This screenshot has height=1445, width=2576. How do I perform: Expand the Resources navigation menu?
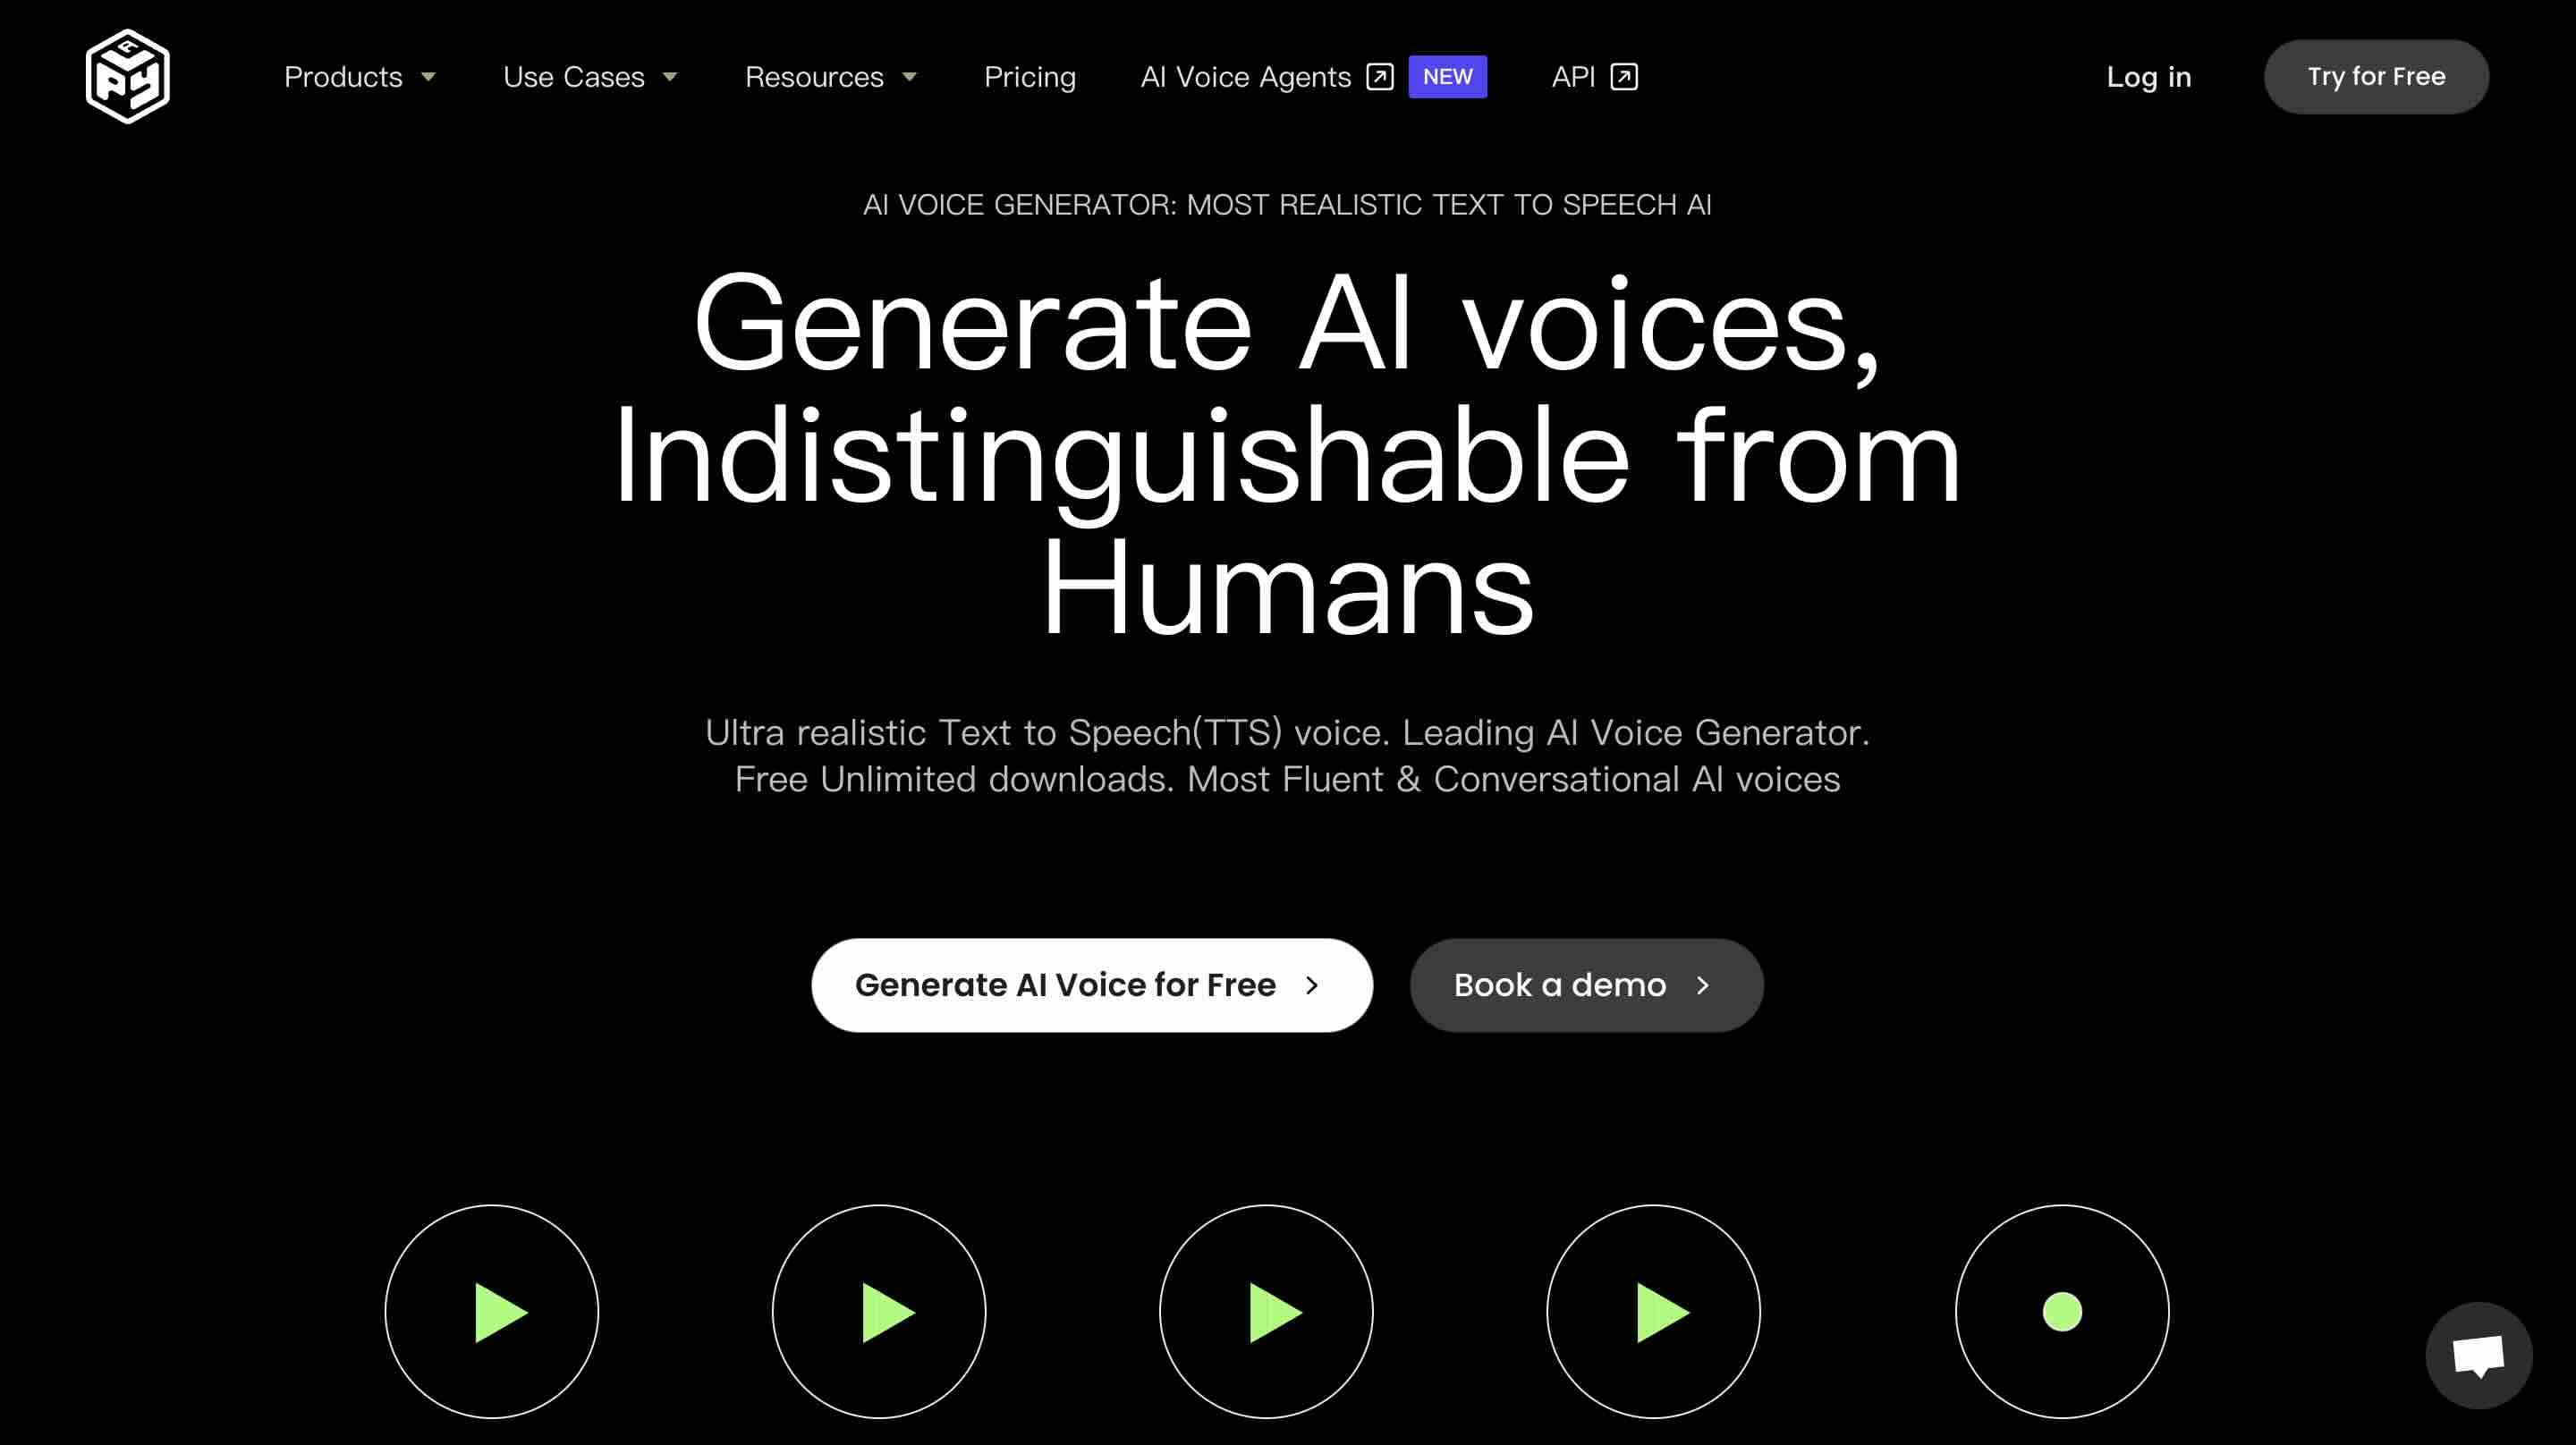(x=832, y=76)
